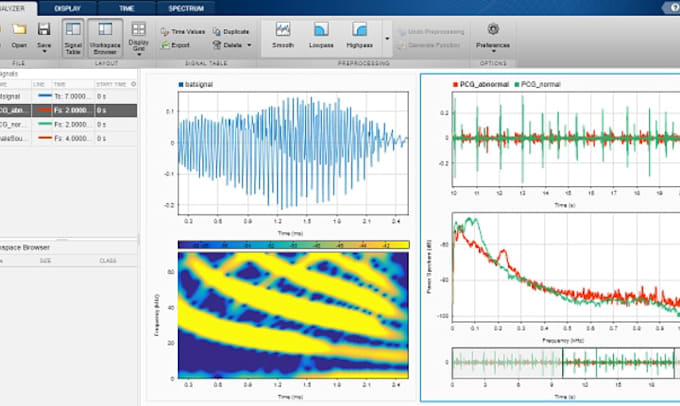Click the batsignal spectrogram plot
The height and width of the screenshot is (406, 680).
(293, 315)
